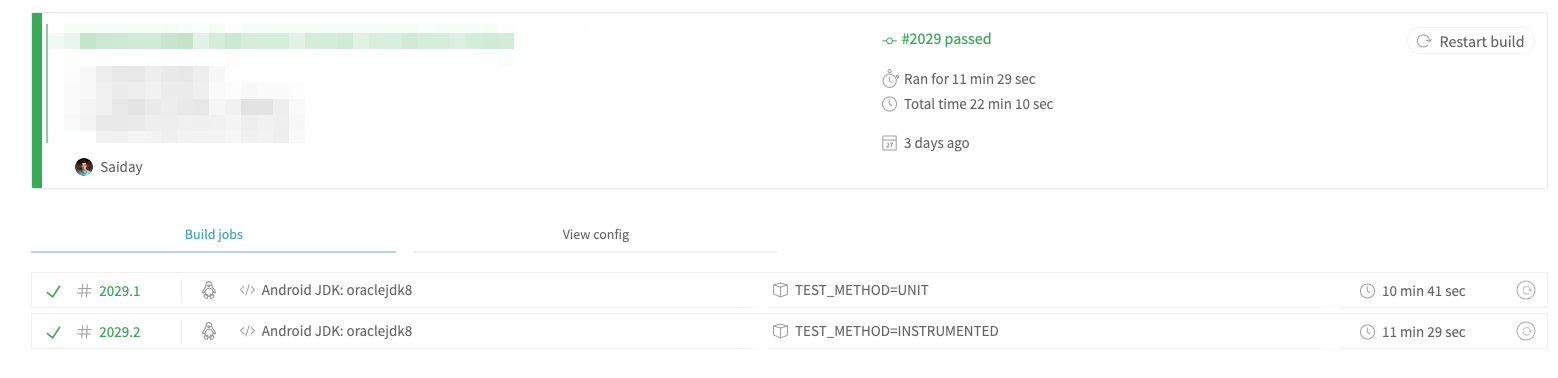Open the View config tab

(x=596, y=235)
